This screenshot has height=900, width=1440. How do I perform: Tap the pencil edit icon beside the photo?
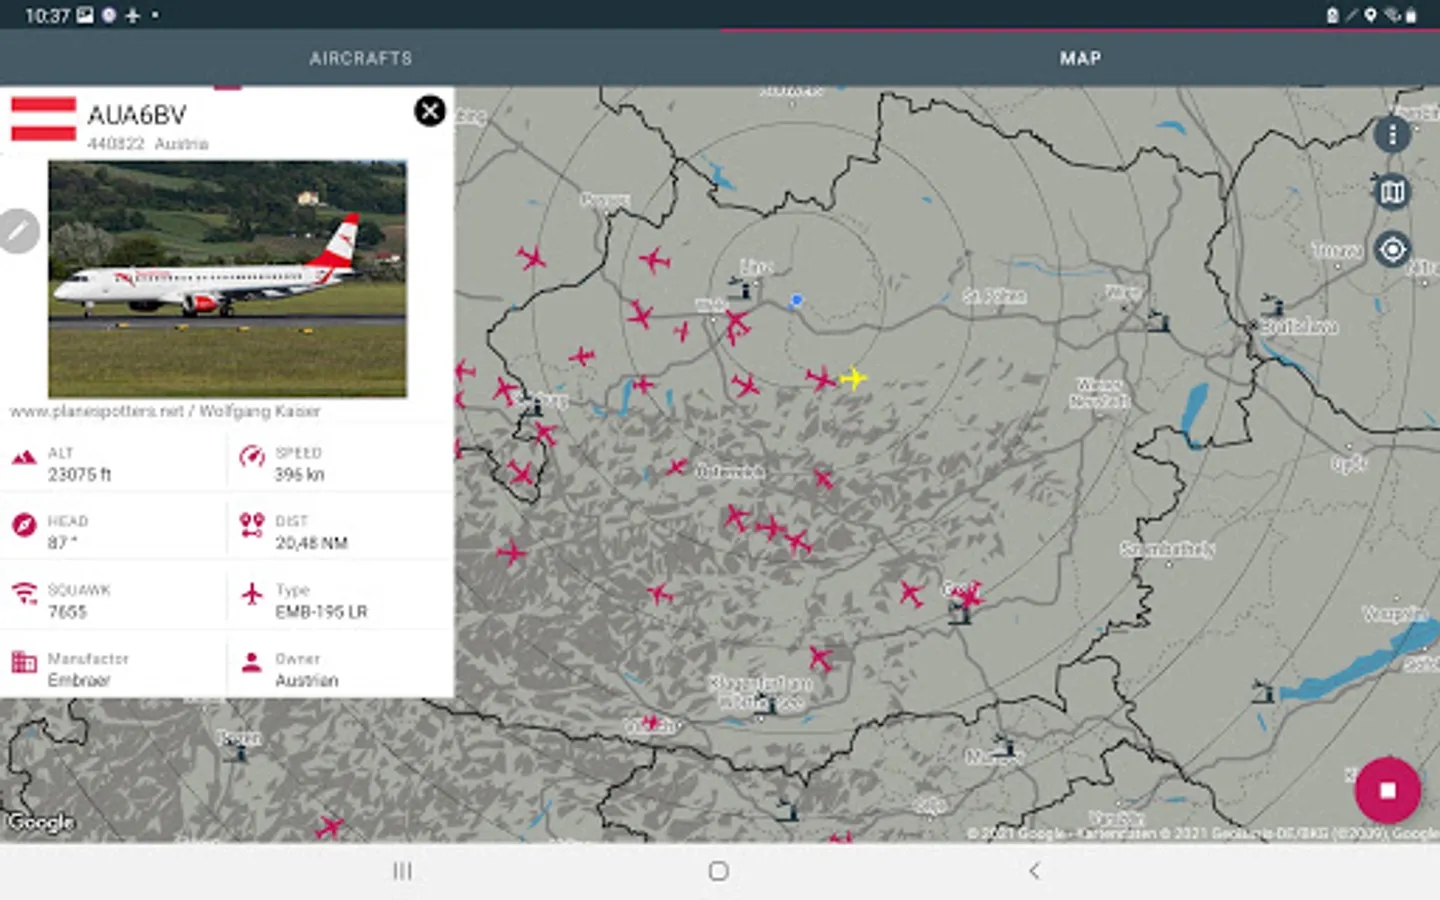(18, 231)
